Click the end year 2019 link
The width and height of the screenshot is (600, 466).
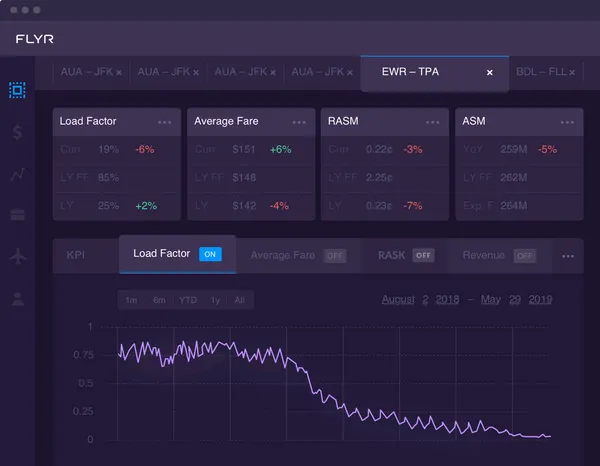tap(540, 299)
